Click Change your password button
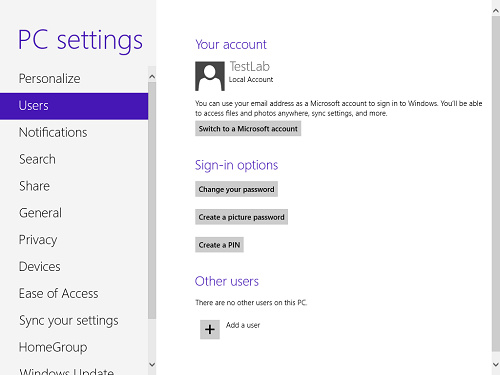This screenshot has width=500, height=375. pyautogui.click(x=236, y=189)
